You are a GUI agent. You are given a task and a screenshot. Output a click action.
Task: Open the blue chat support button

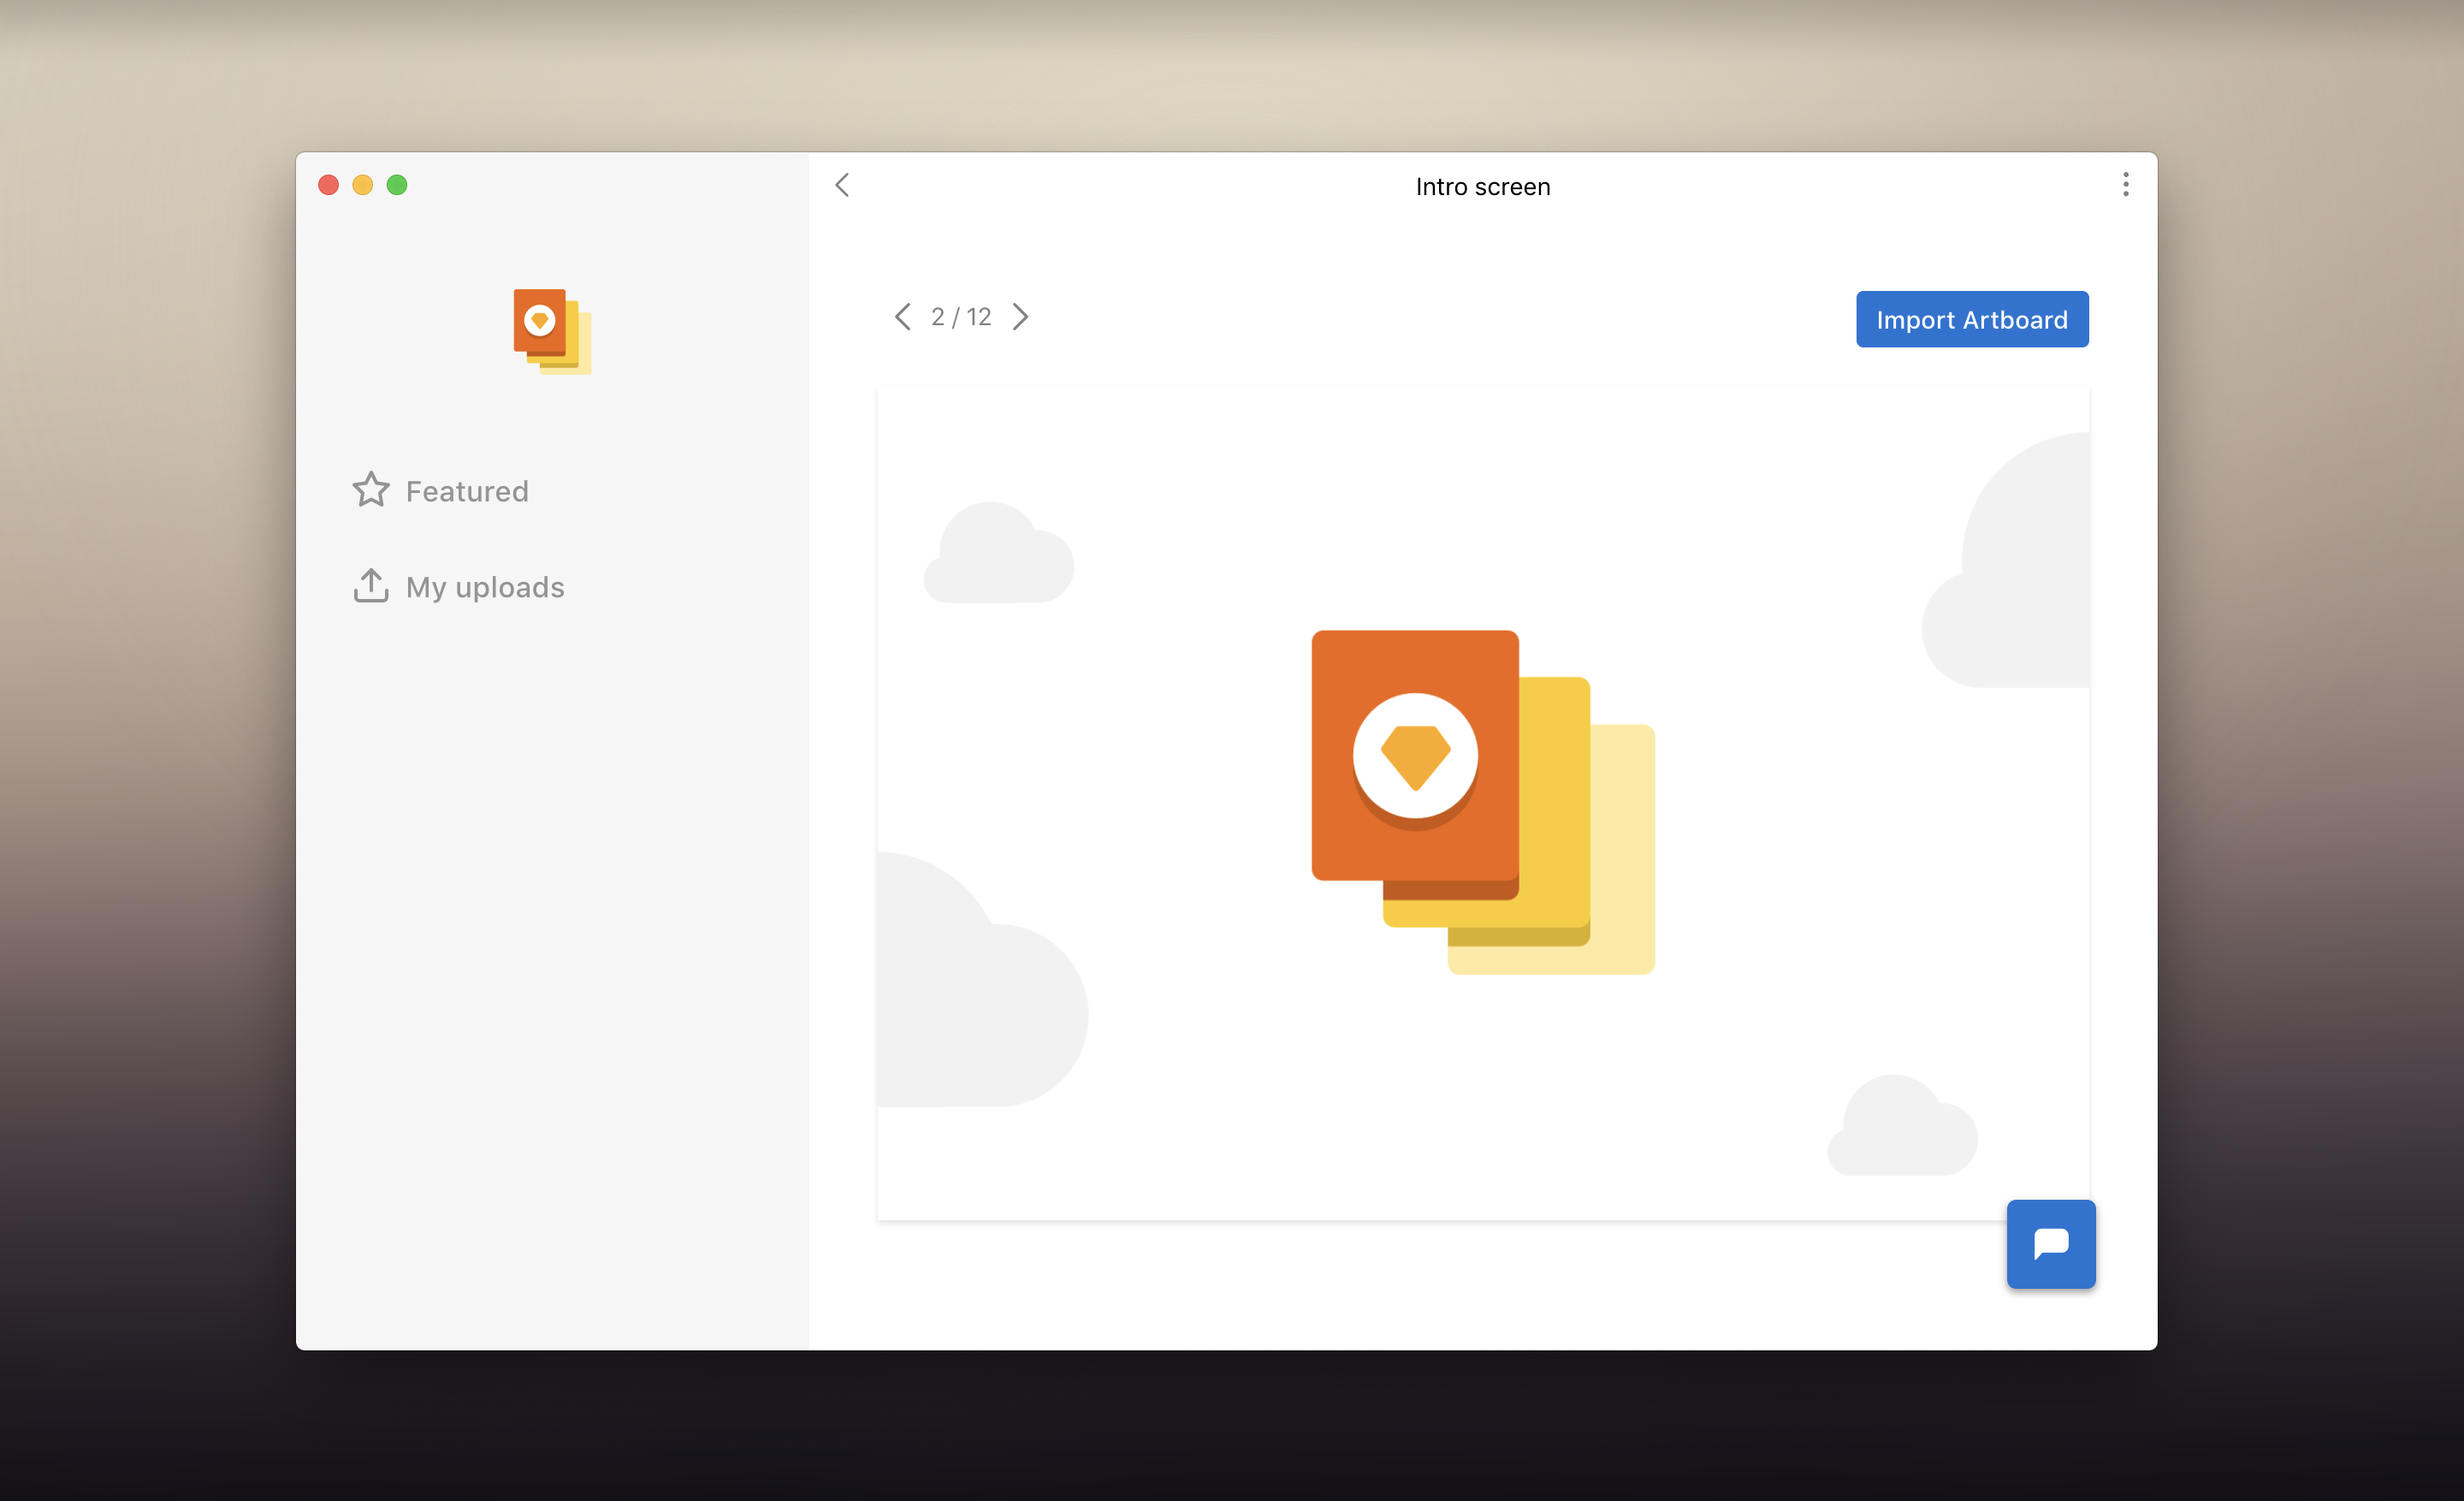point(2050,1244)
